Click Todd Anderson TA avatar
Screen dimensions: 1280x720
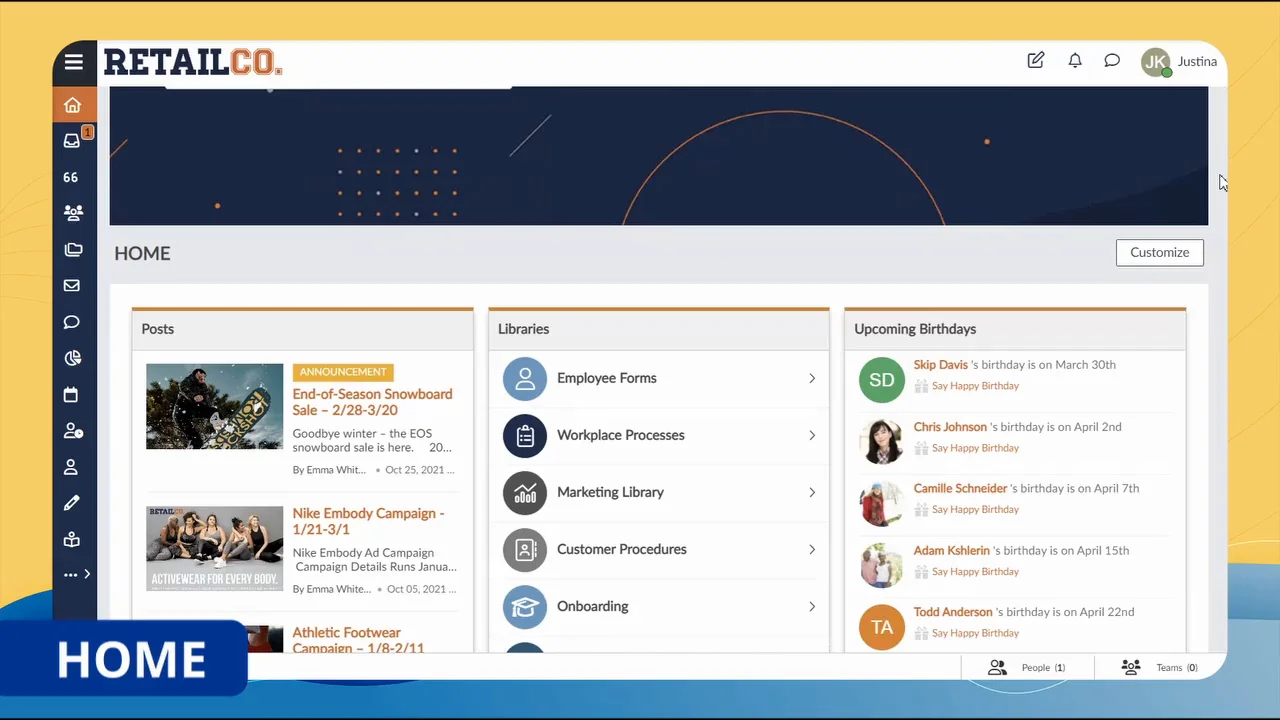coord(882,627)
